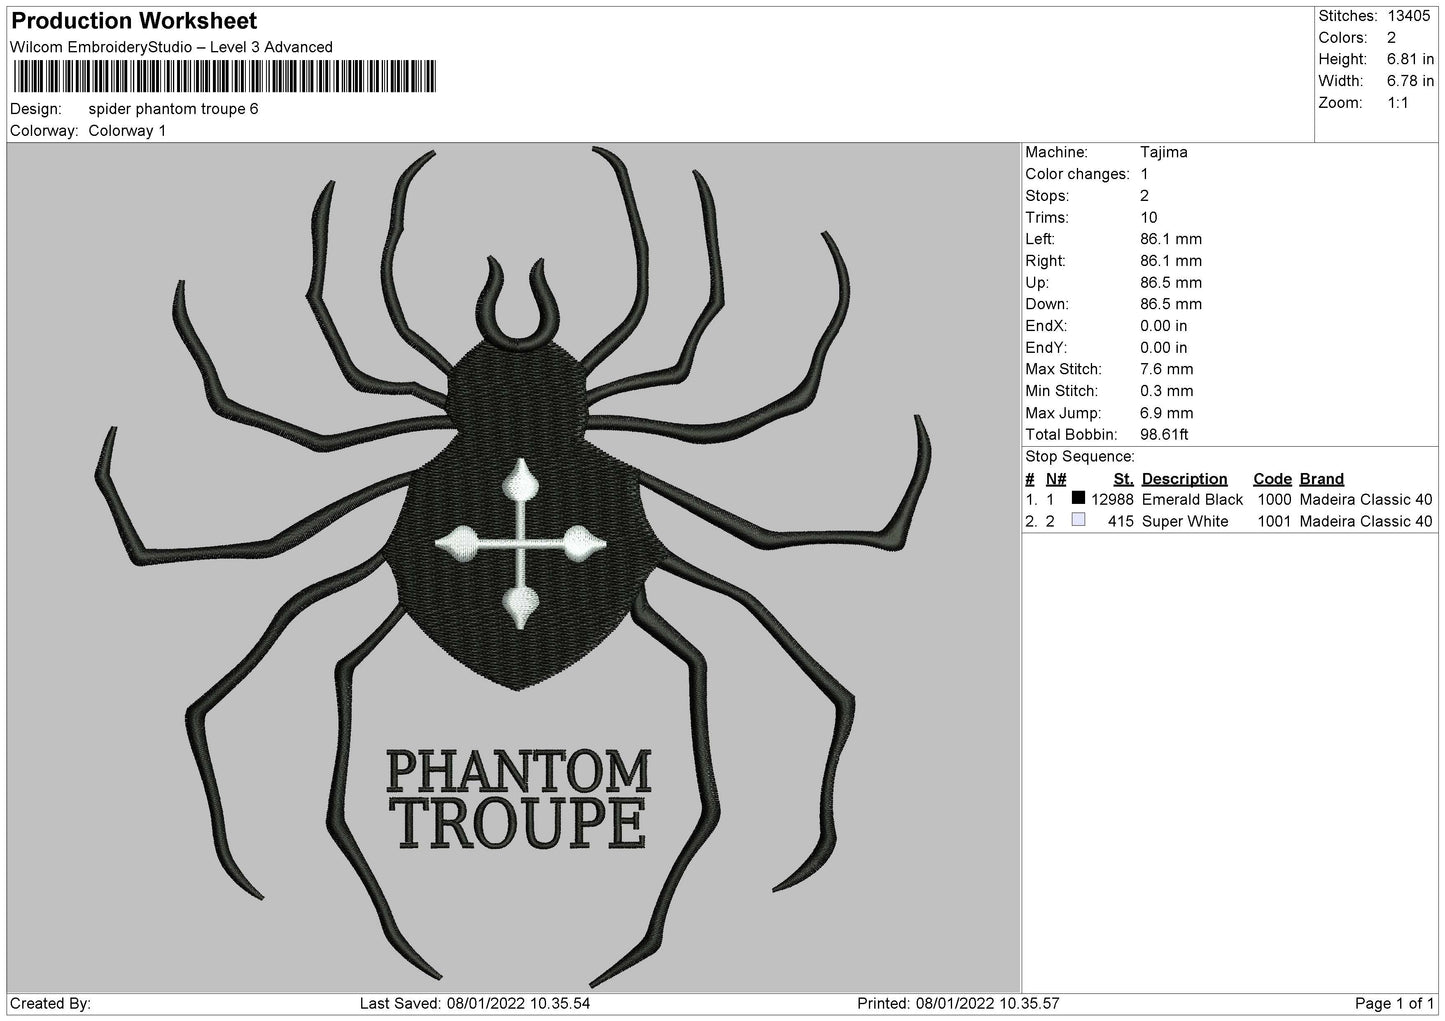Click the Stitches value 13405
Screen dimensions: 1445x1021
click(1410, 16)
